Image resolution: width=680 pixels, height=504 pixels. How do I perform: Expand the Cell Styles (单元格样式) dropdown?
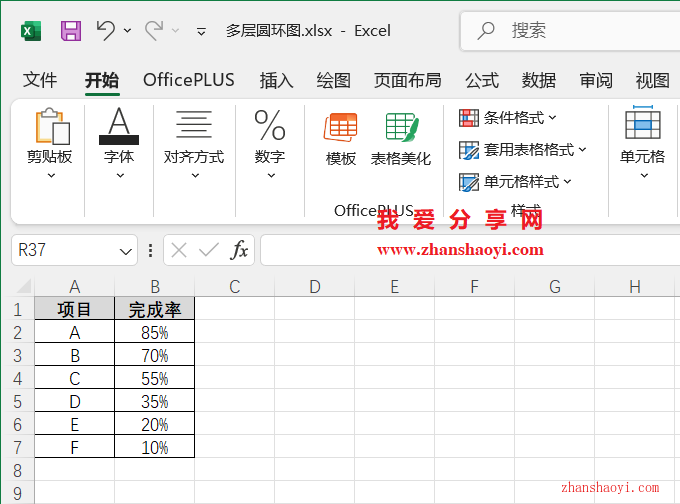[515, 182]
